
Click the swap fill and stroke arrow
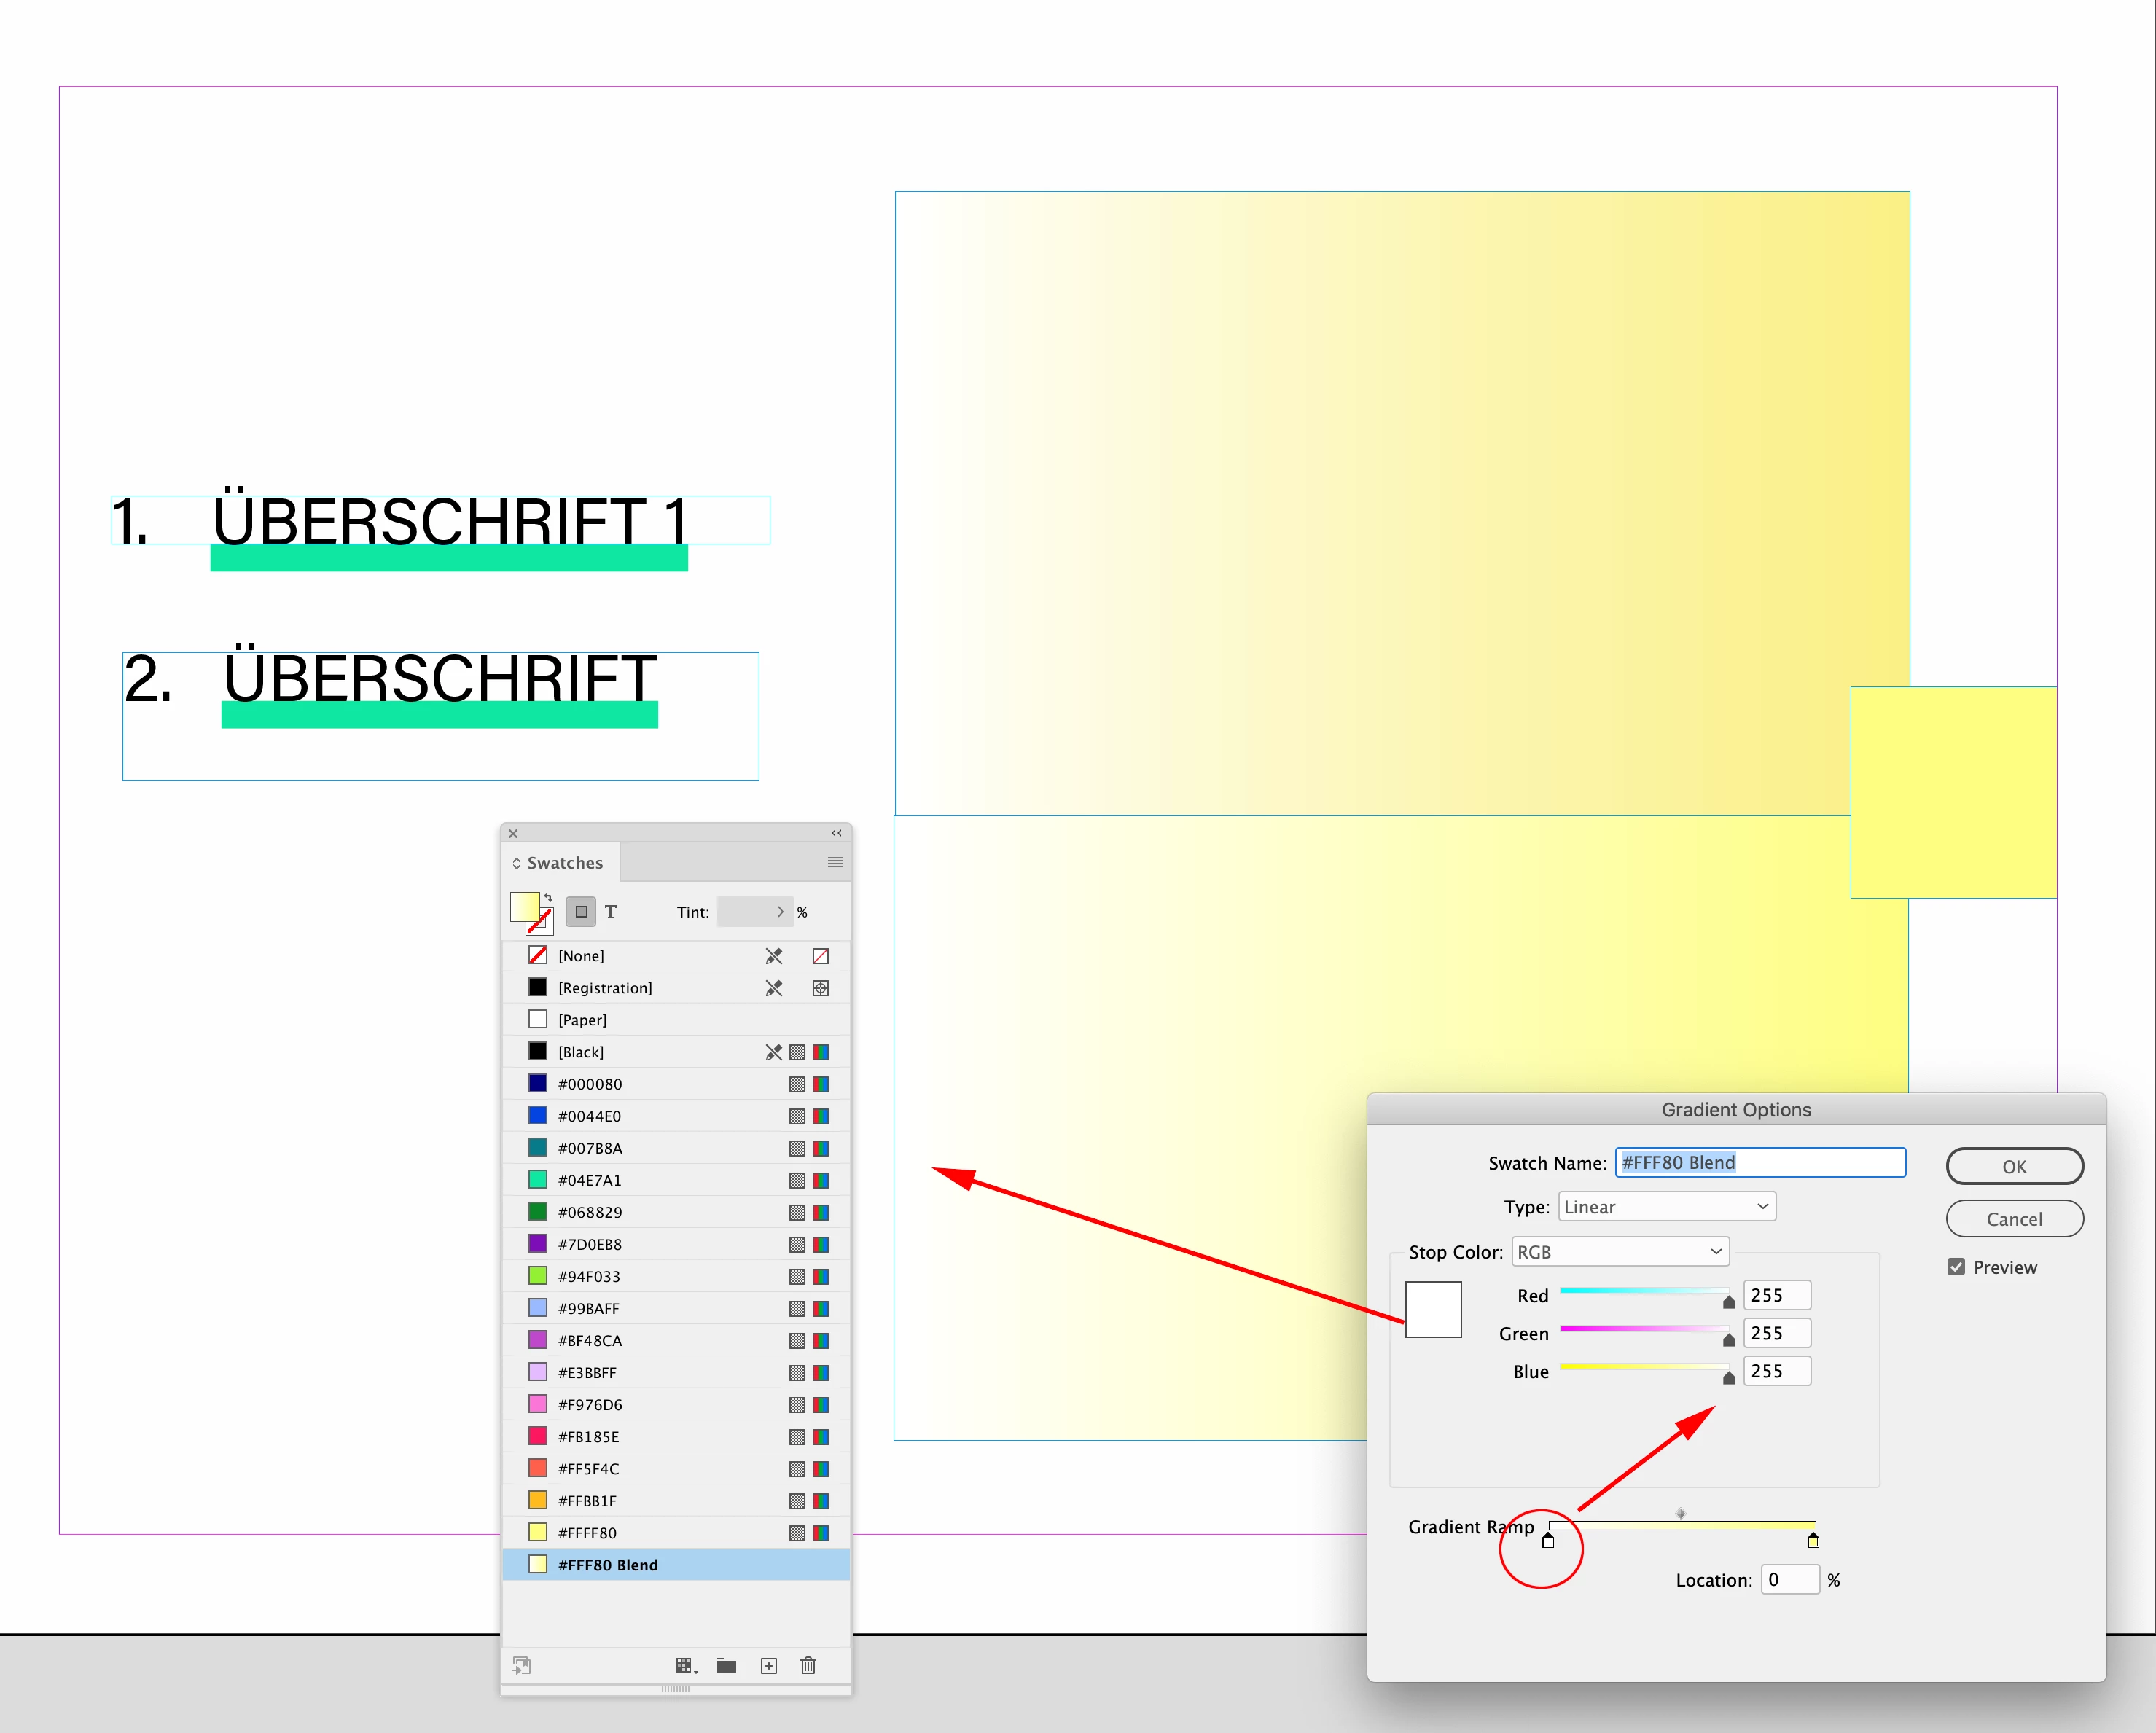548,897
